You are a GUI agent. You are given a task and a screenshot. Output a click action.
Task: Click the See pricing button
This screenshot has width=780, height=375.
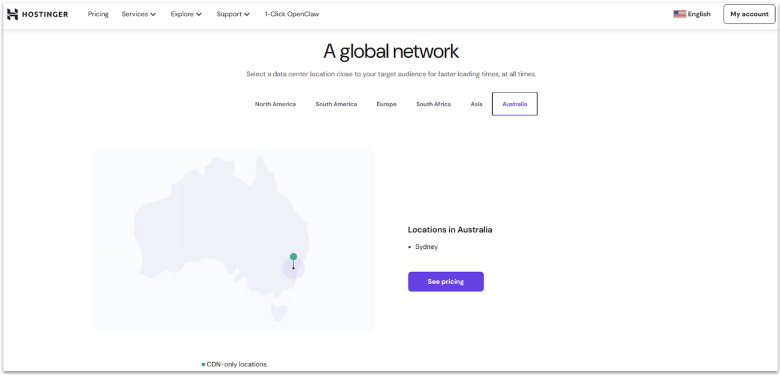pos(446,281)
